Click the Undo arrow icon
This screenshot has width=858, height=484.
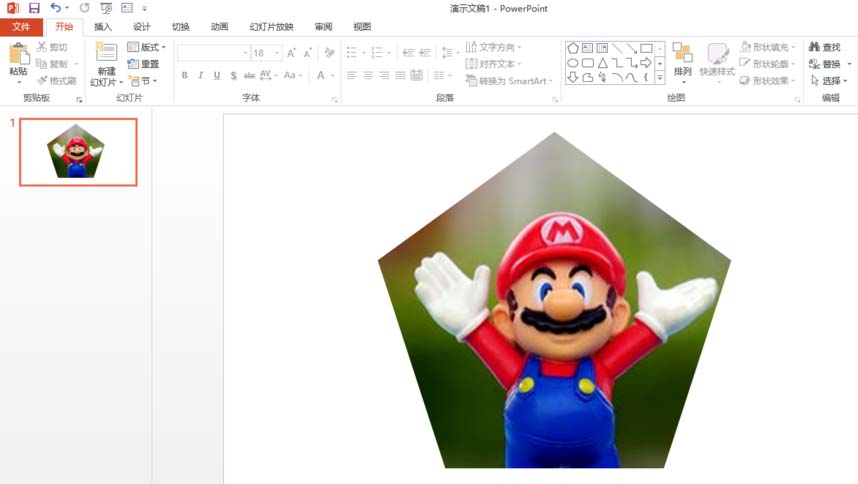point(56,8)
